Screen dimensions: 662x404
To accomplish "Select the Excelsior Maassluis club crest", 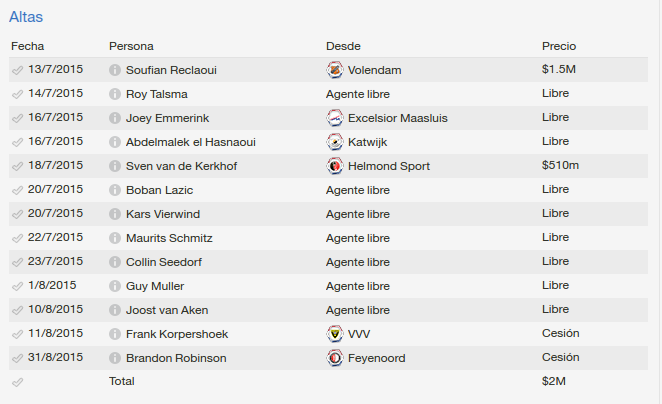I will (x=335, y=118).
